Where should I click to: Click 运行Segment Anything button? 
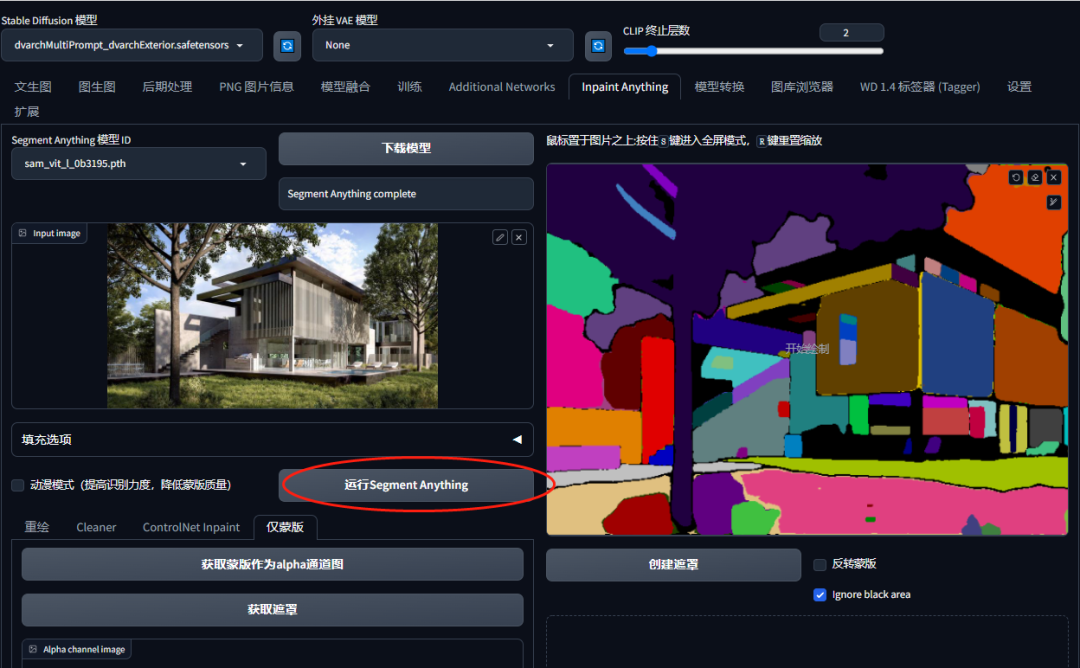(x=406, y=486)
